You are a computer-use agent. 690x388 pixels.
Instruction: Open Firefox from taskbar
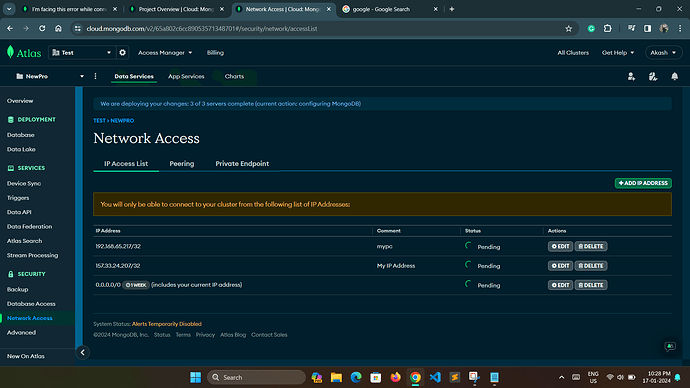(395, 377)
